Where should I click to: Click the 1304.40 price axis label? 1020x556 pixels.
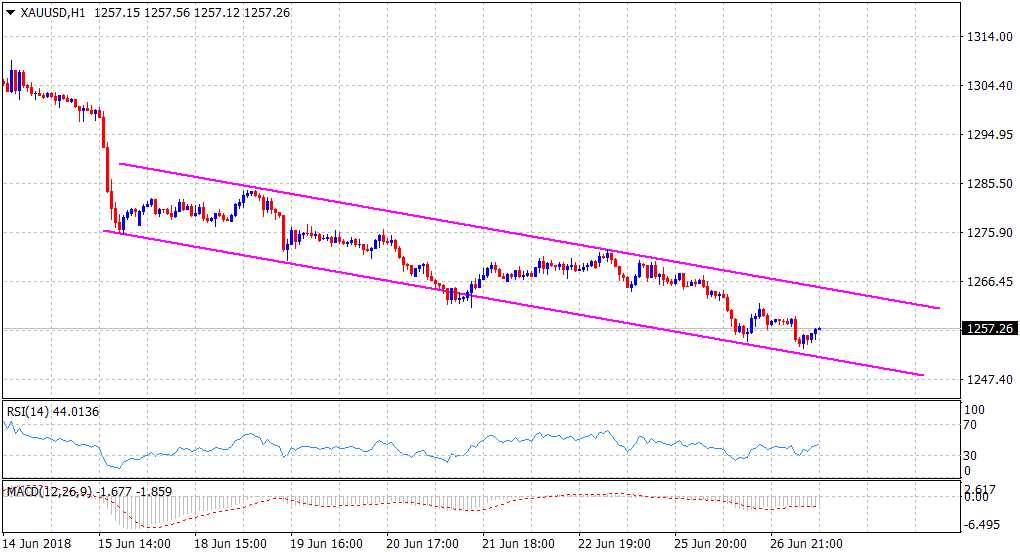984,86
